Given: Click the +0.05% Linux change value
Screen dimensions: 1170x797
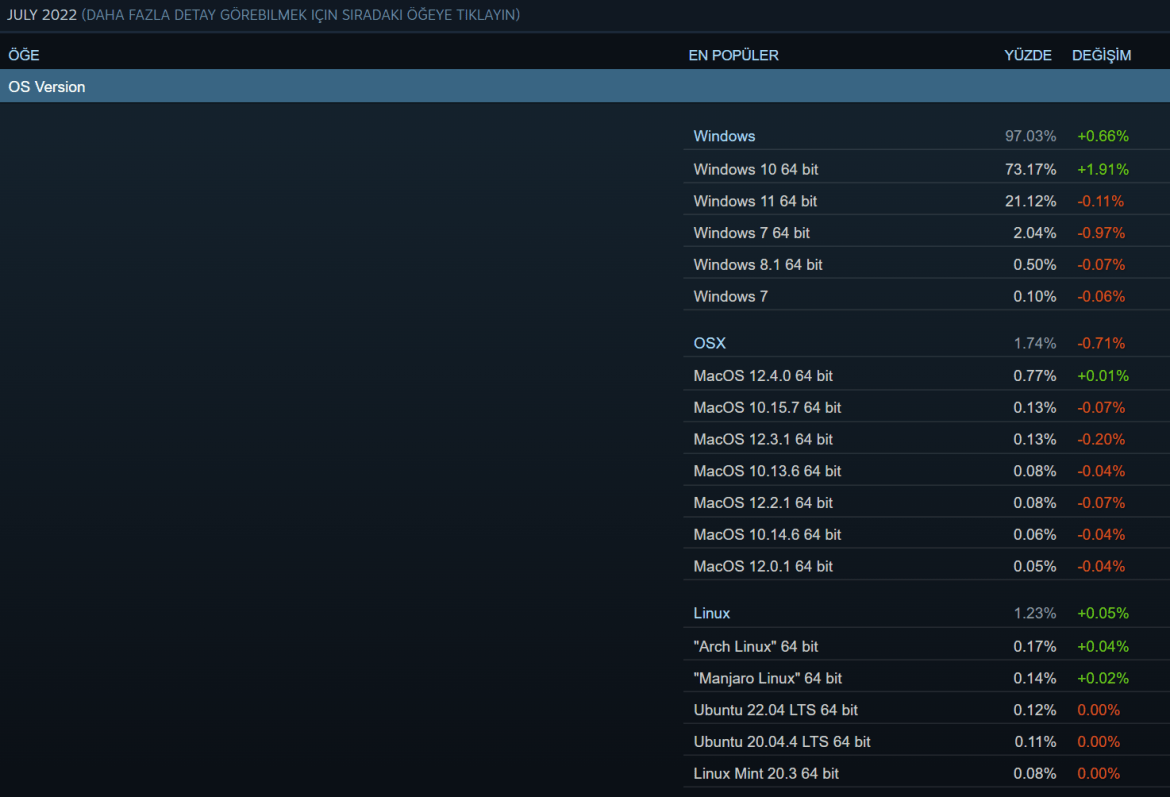Looking at the screenshot, I should [x=1102, y=613].
